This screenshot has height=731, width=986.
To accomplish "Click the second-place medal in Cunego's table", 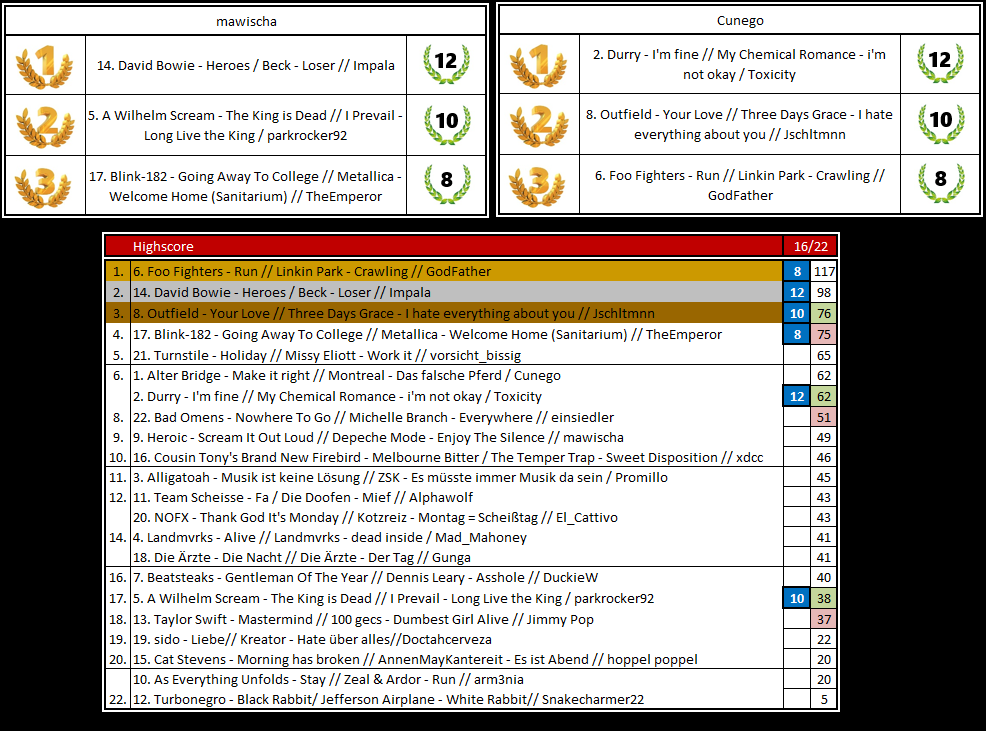I will click(x=539, y=125).
